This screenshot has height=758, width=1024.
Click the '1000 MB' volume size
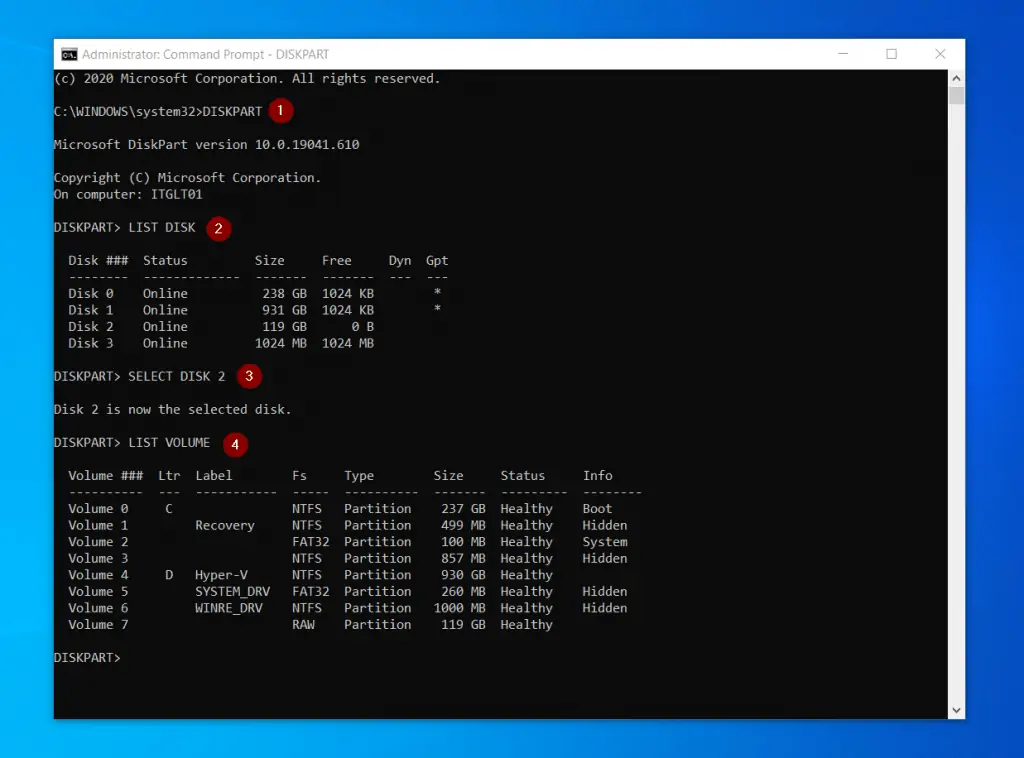click(460, 608)
